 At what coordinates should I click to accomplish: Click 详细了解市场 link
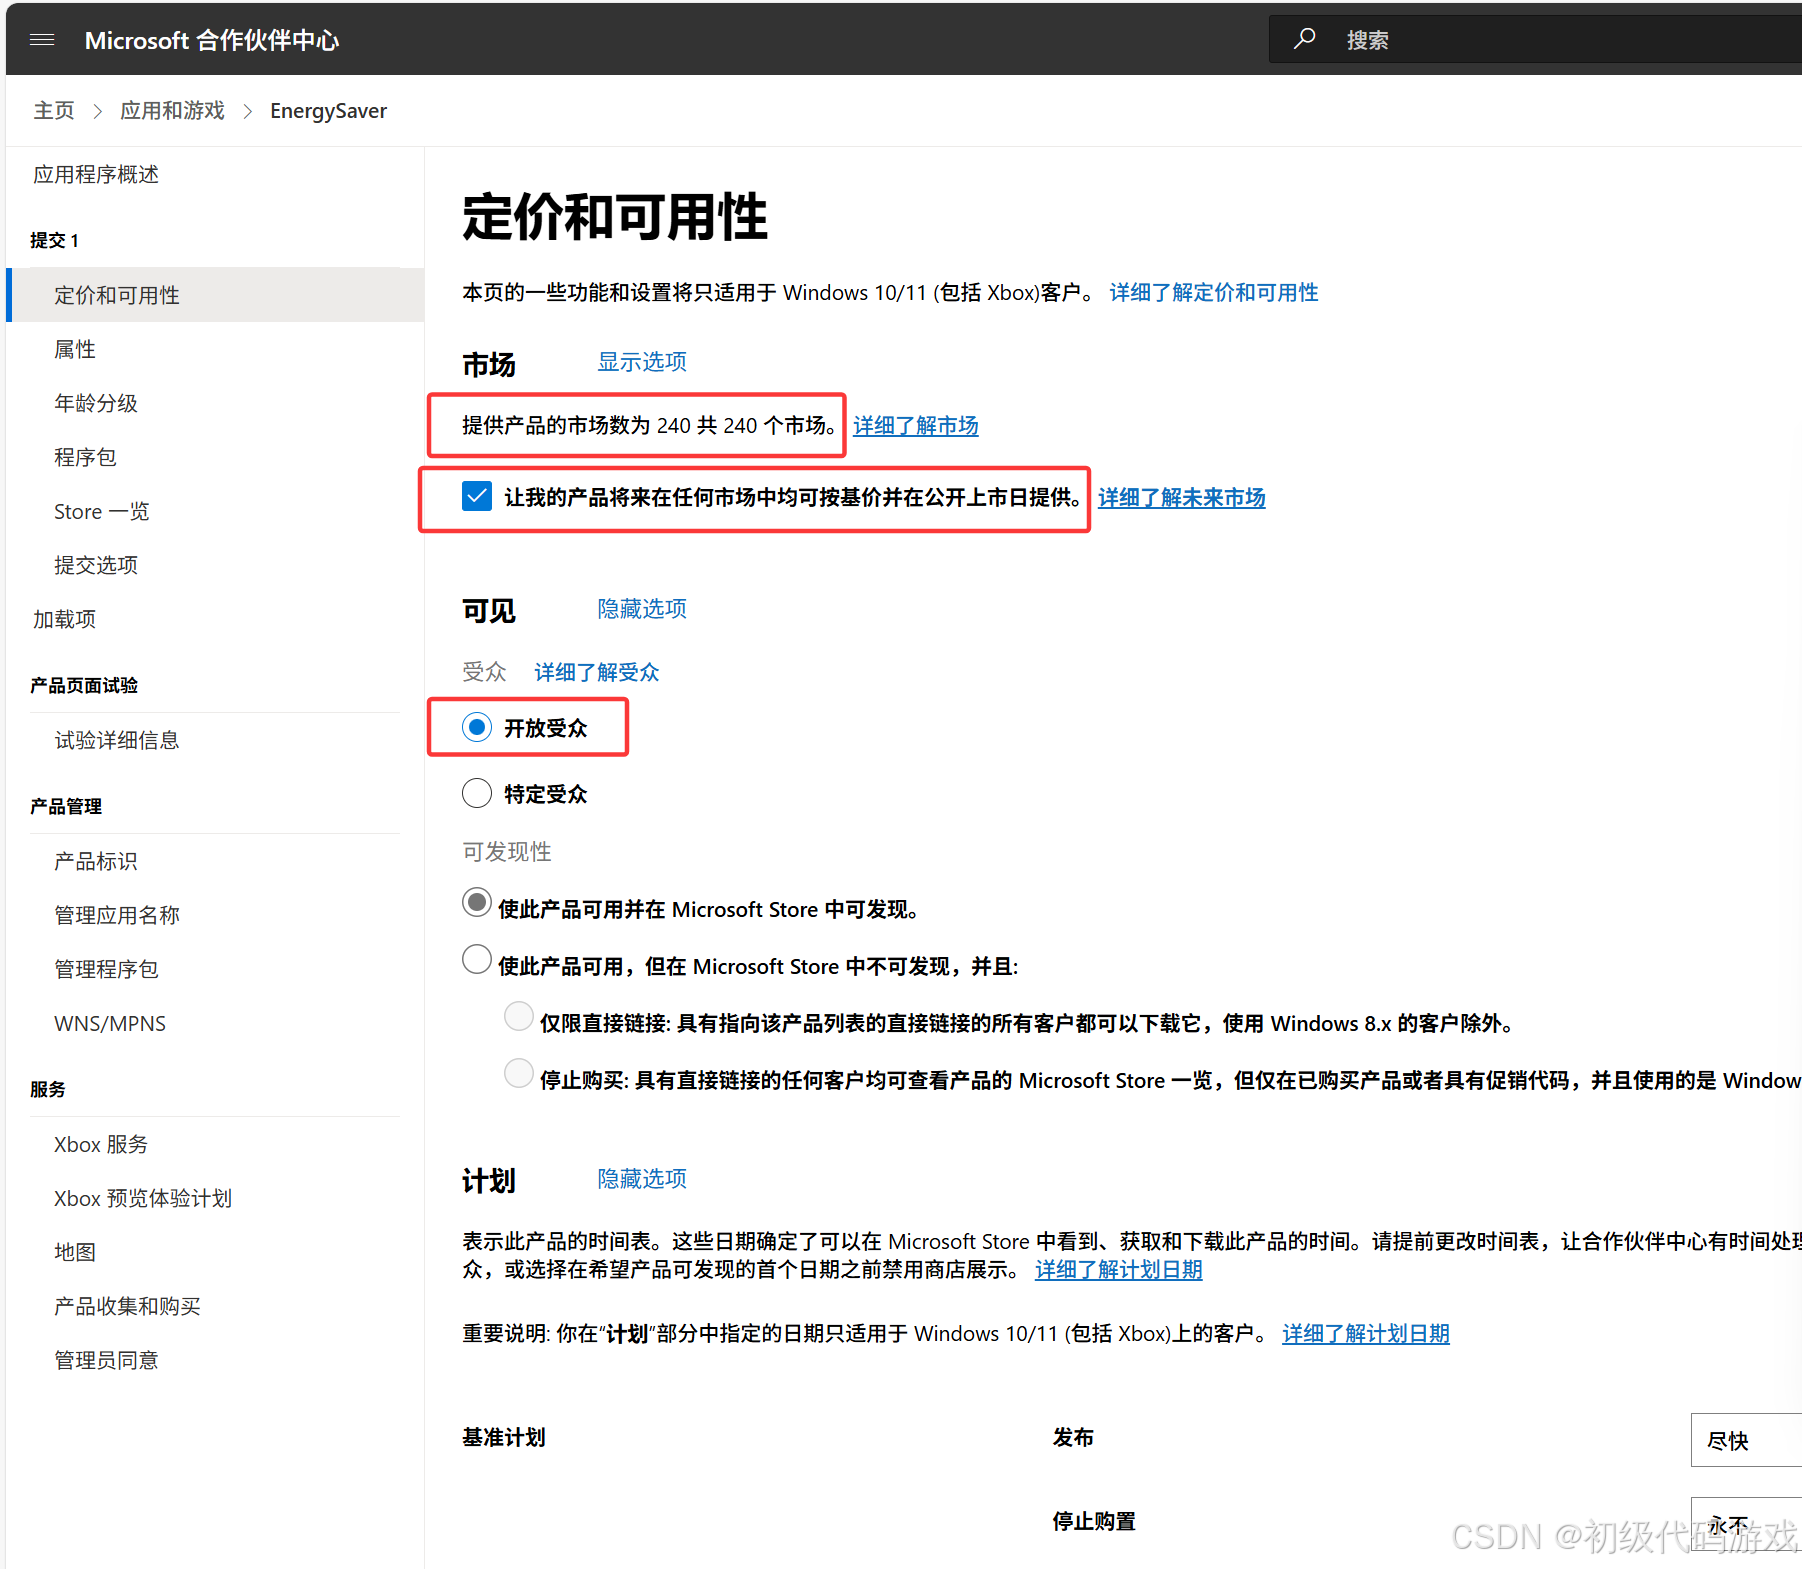pos(916,425)
